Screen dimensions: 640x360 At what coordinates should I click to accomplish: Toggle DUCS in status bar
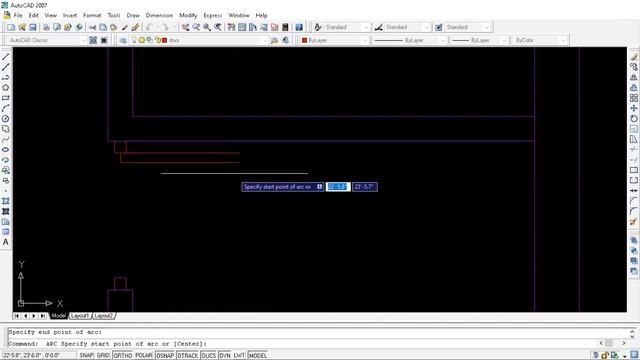click(x=209, y=356)
